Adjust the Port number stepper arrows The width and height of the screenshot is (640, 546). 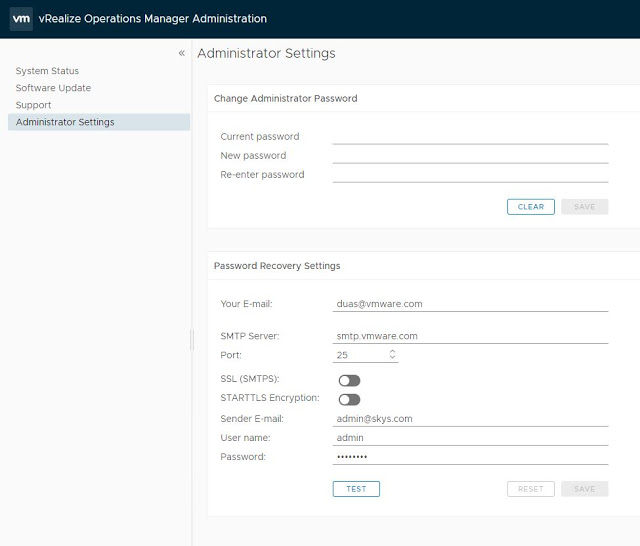(392, 354)
